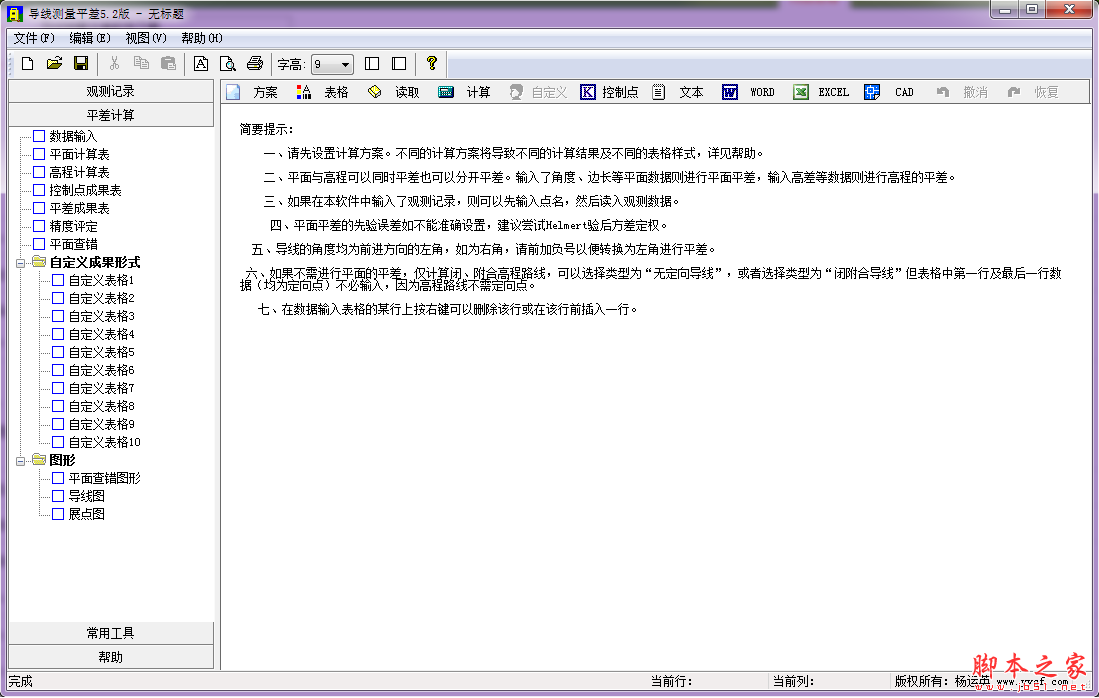Screen dimensions: 1099x698
Task: Switch to the 常用工具 sidebar panel
Action: click(x=110, y=633)
